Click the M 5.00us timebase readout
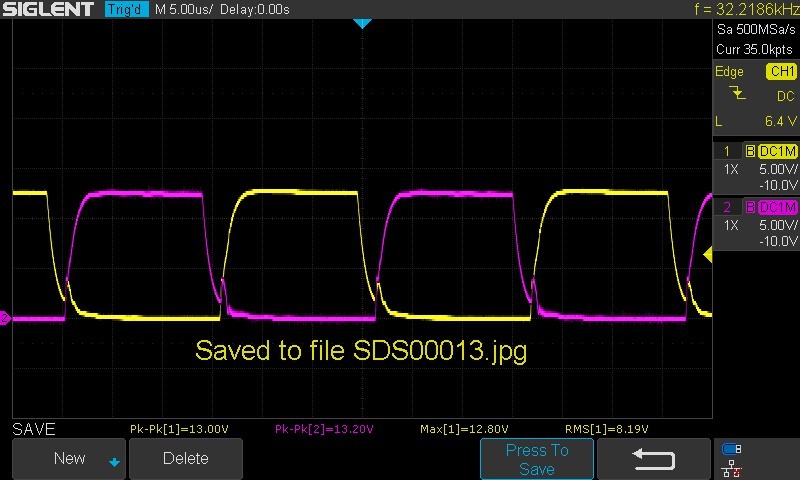800x480 pixels. pos(184,10)
